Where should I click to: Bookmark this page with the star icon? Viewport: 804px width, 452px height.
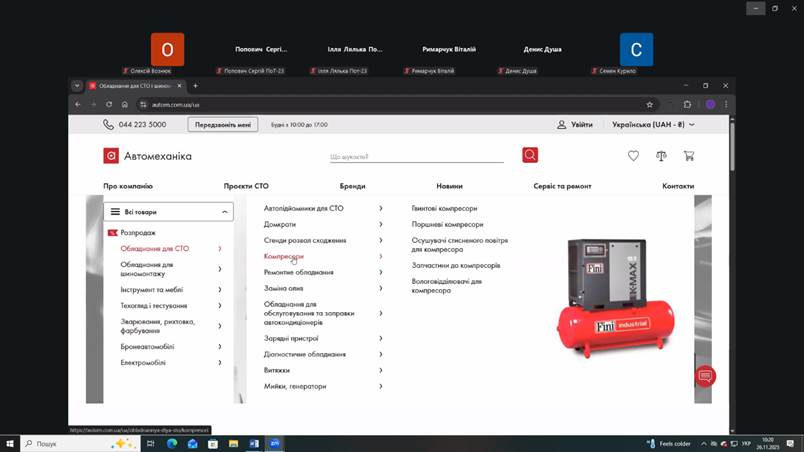point(649,104)
